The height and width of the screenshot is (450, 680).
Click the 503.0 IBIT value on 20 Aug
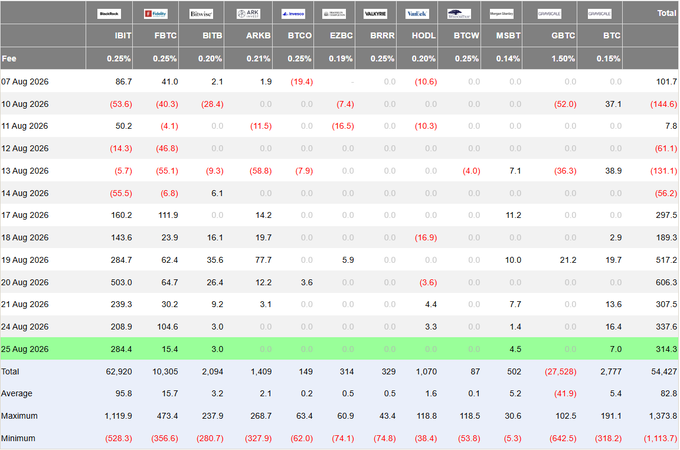click(x=121, y=282)
